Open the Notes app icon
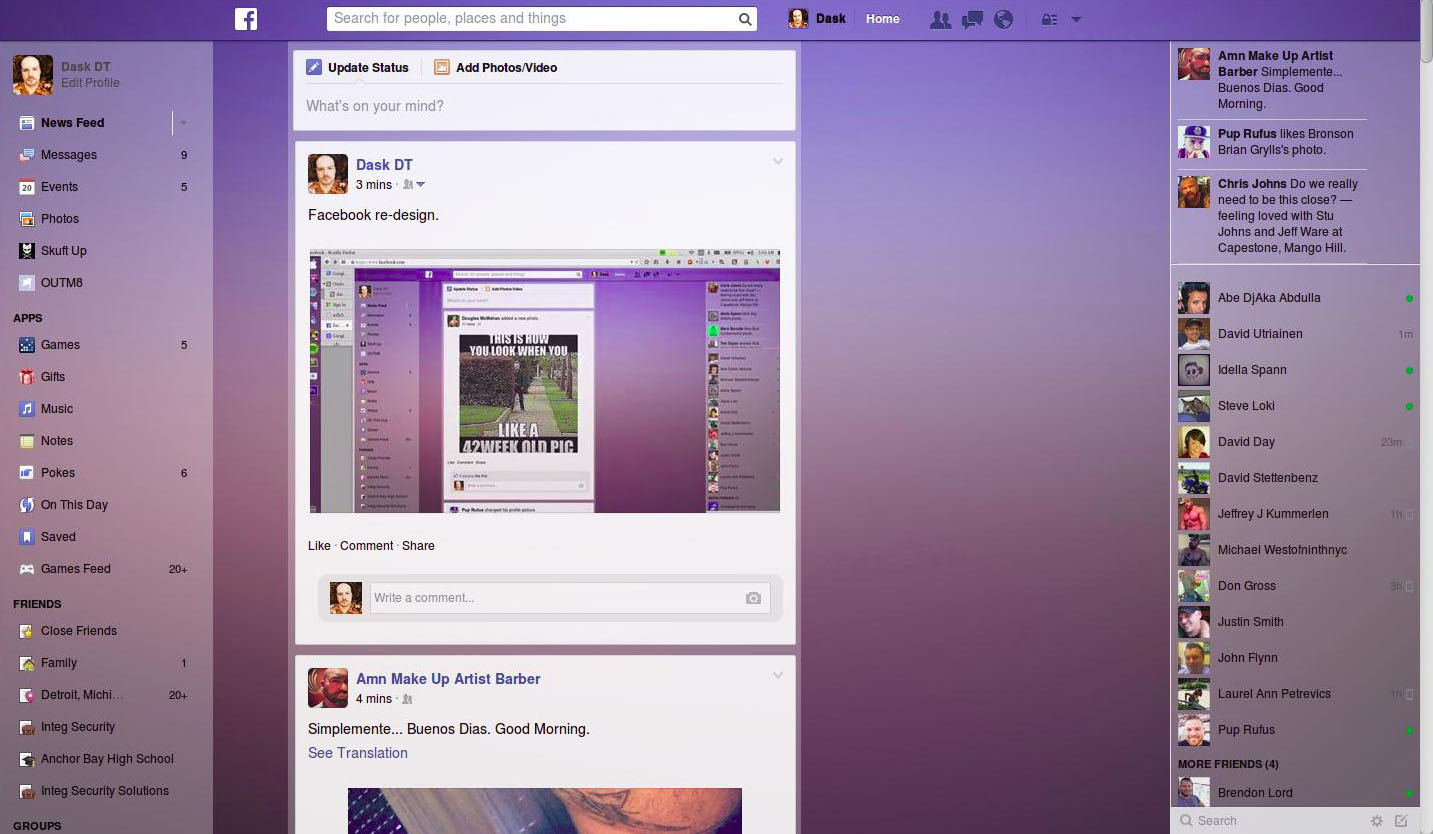The height and width of the screenshot is (834, 1433). [27, 441]
